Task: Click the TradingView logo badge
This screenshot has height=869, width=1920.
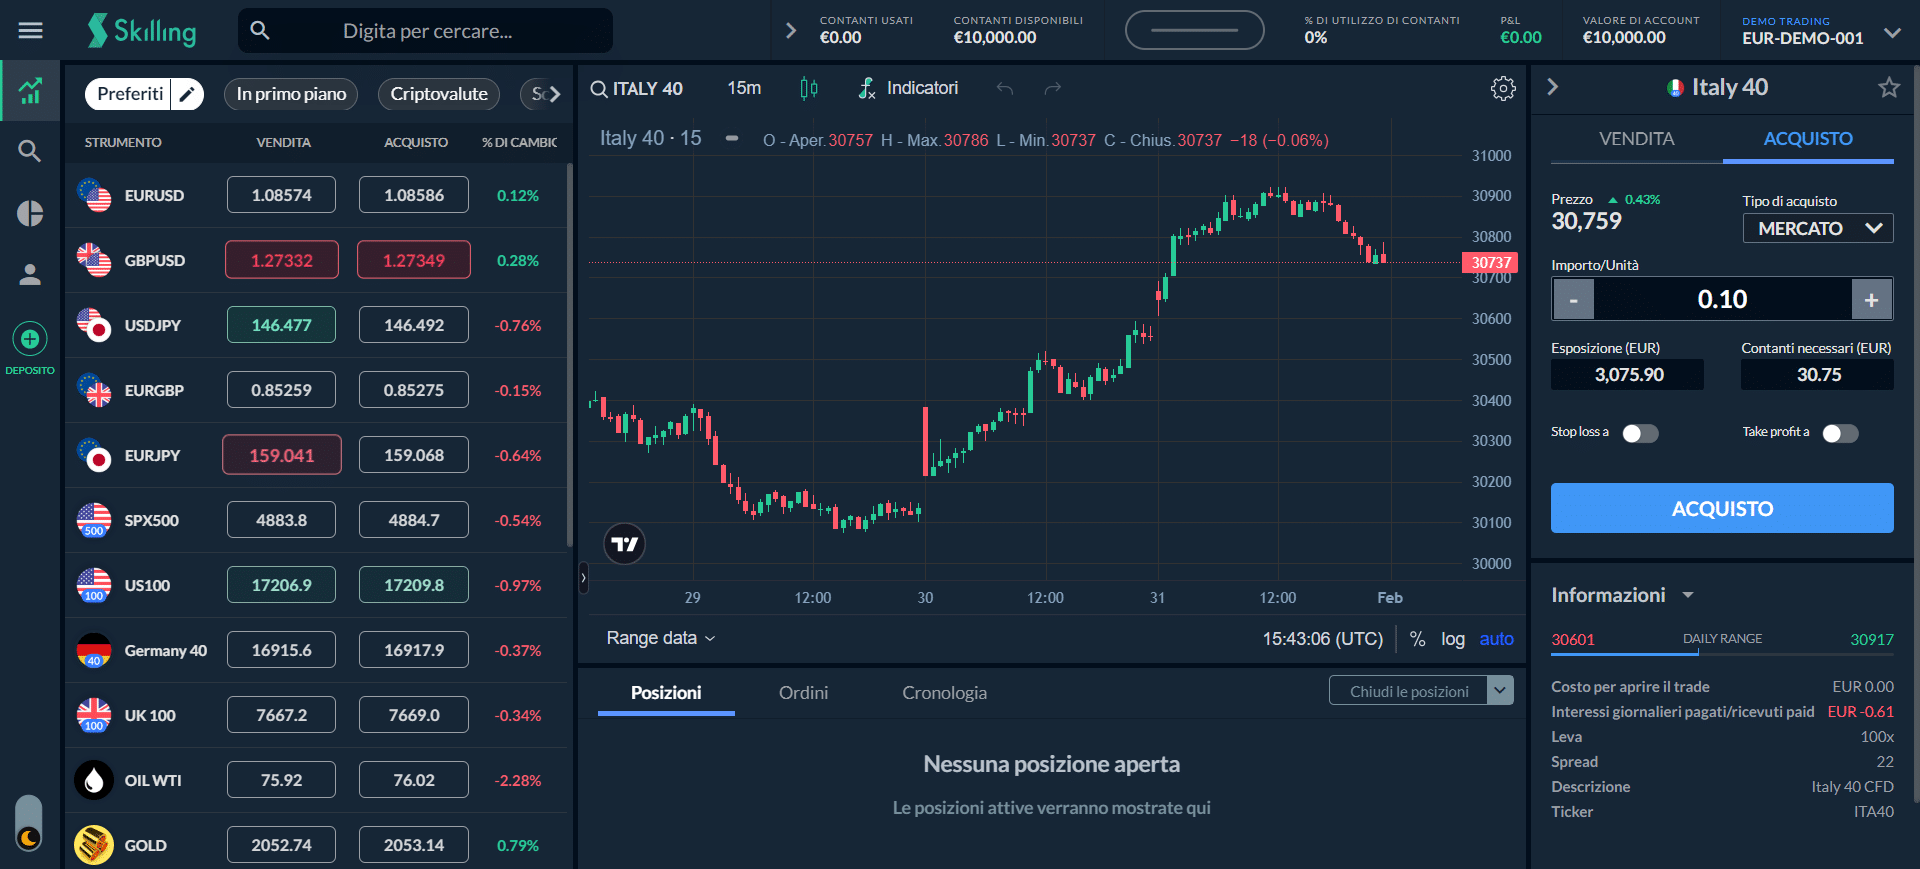Action: pos(625,544)
